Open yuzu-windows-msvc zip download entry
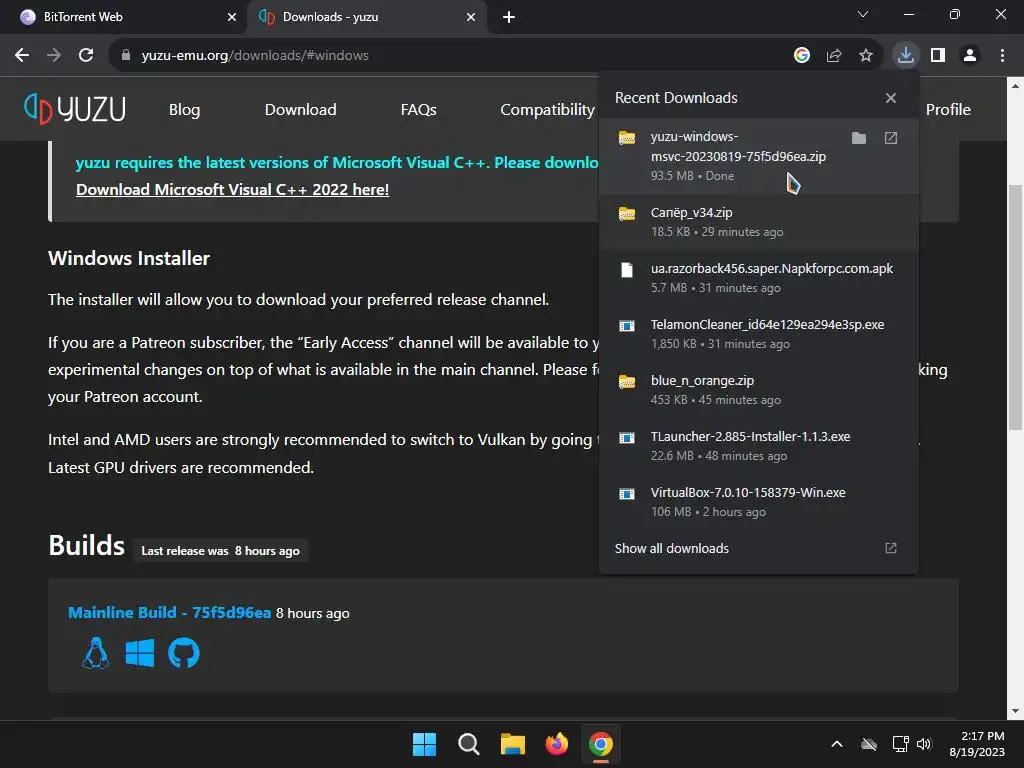Screen dimensions: 1024x768 [759, 155]
